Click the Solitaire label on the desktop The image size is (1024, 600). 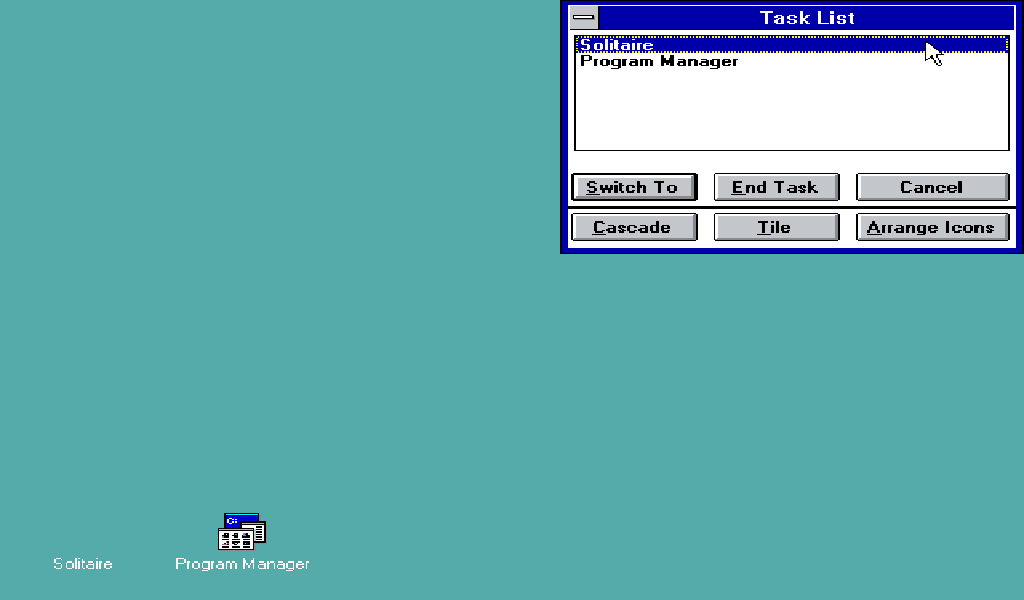(83, 563)
